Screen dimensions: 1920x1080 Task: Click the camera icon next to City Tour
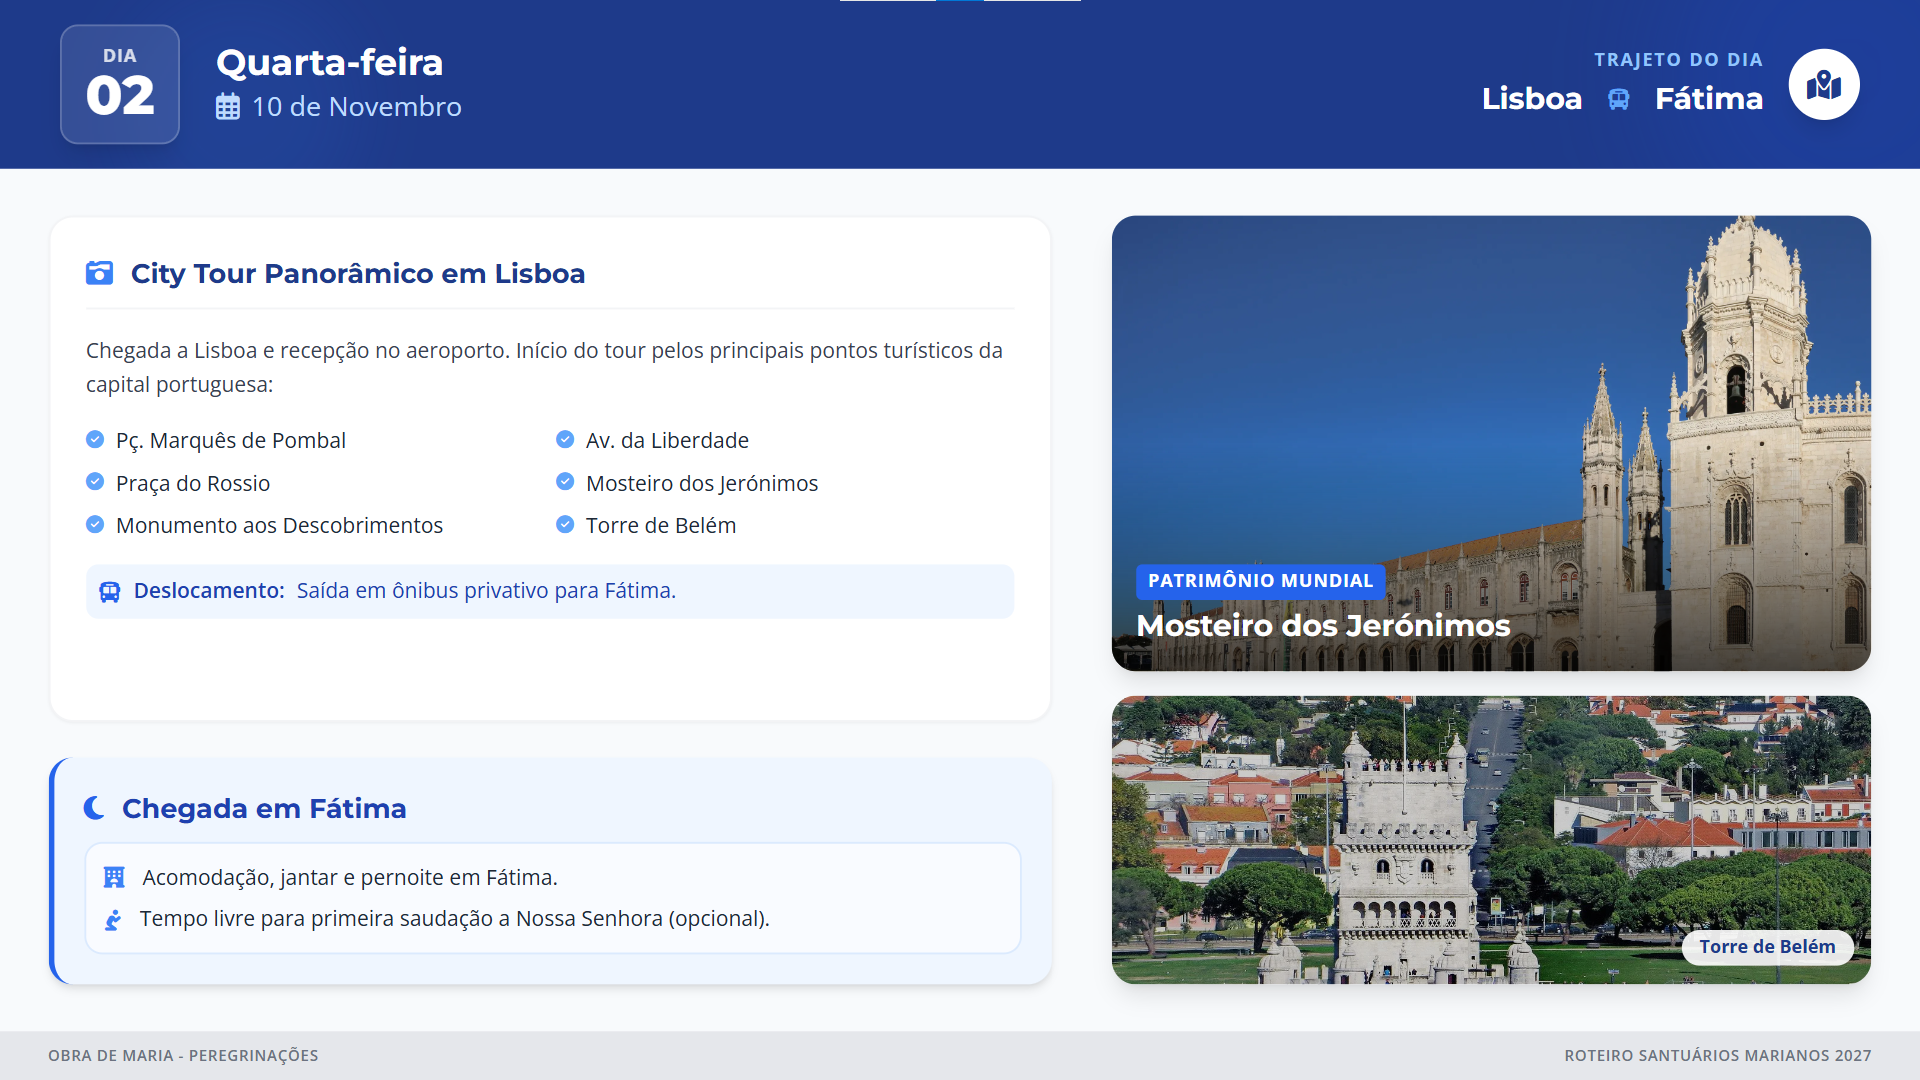[99, 273]
